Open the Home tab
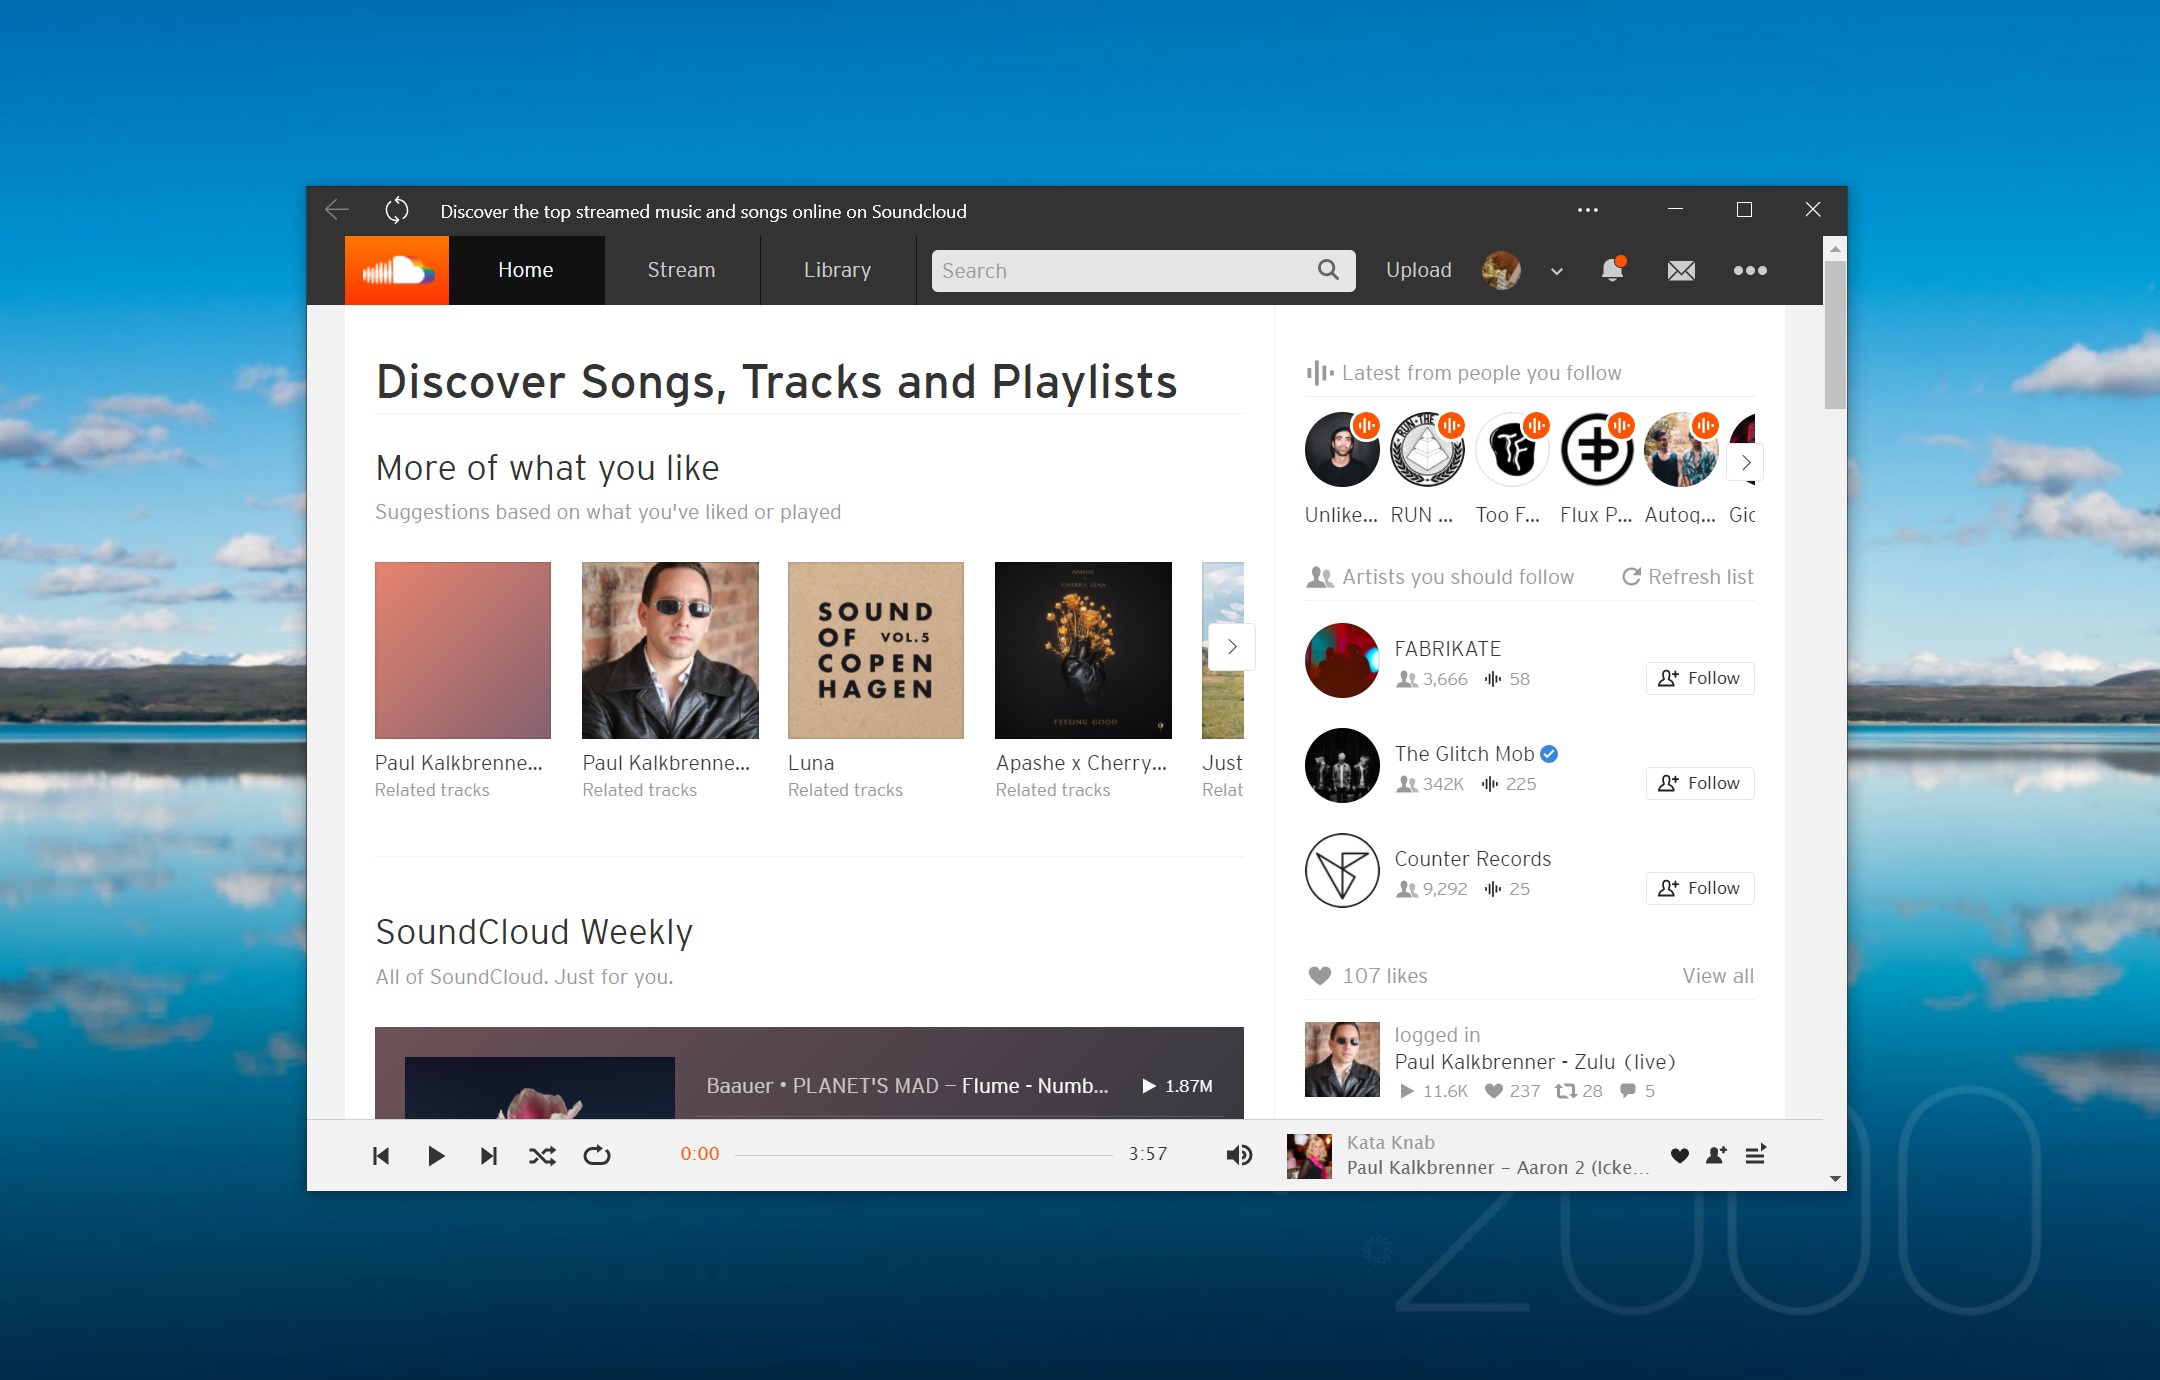Viewport: 2160px width, 1380px height. [526, 270]
